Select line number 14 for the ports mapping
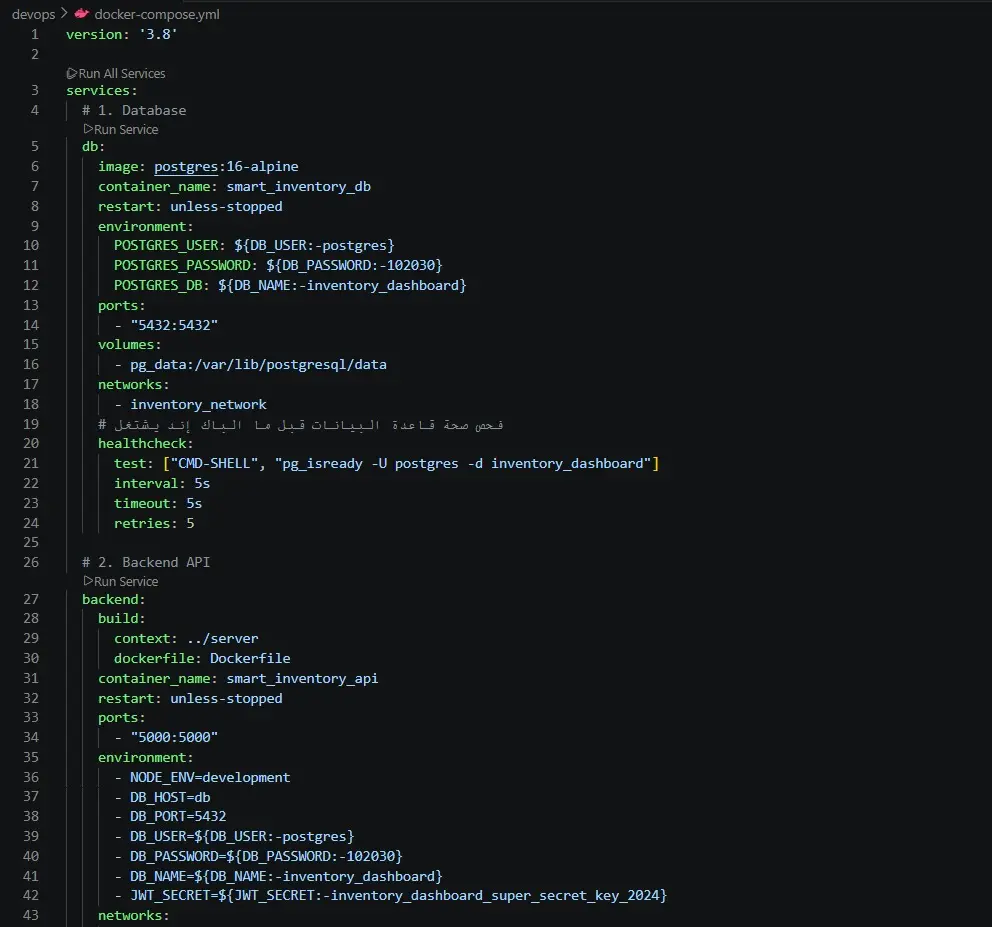992x927 pixels. pos(30,324)
